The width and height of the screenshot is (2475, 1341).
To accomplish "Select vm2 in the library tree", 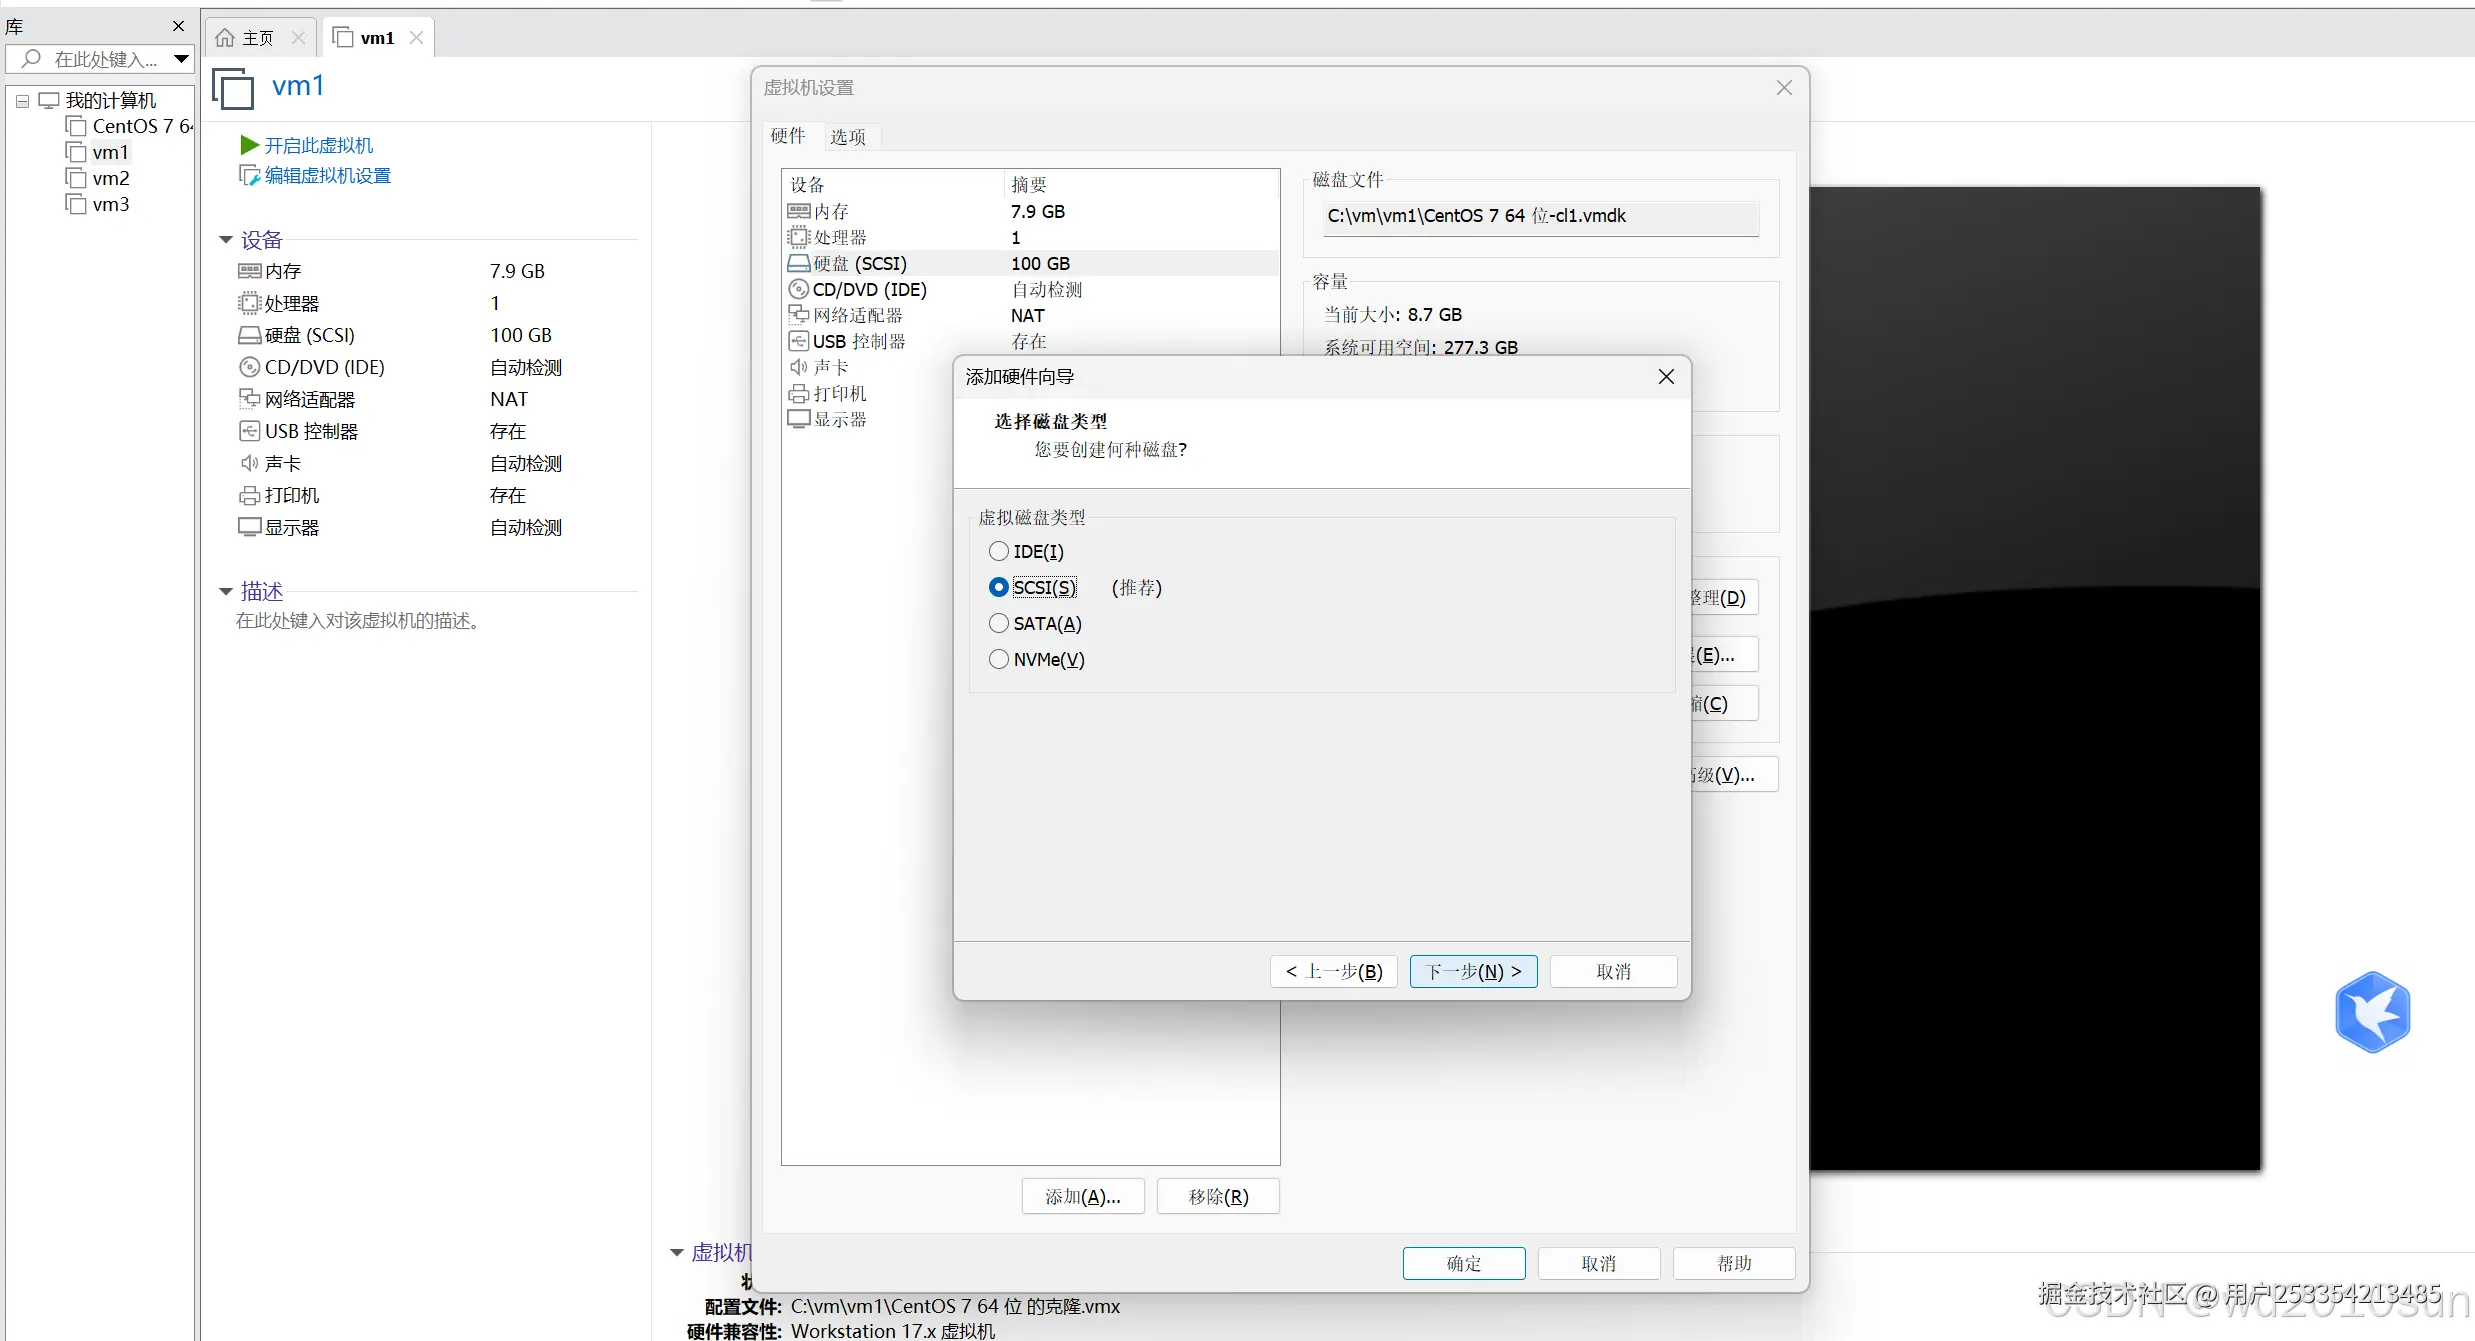I will pyautogui.click(x=110, y=178).
